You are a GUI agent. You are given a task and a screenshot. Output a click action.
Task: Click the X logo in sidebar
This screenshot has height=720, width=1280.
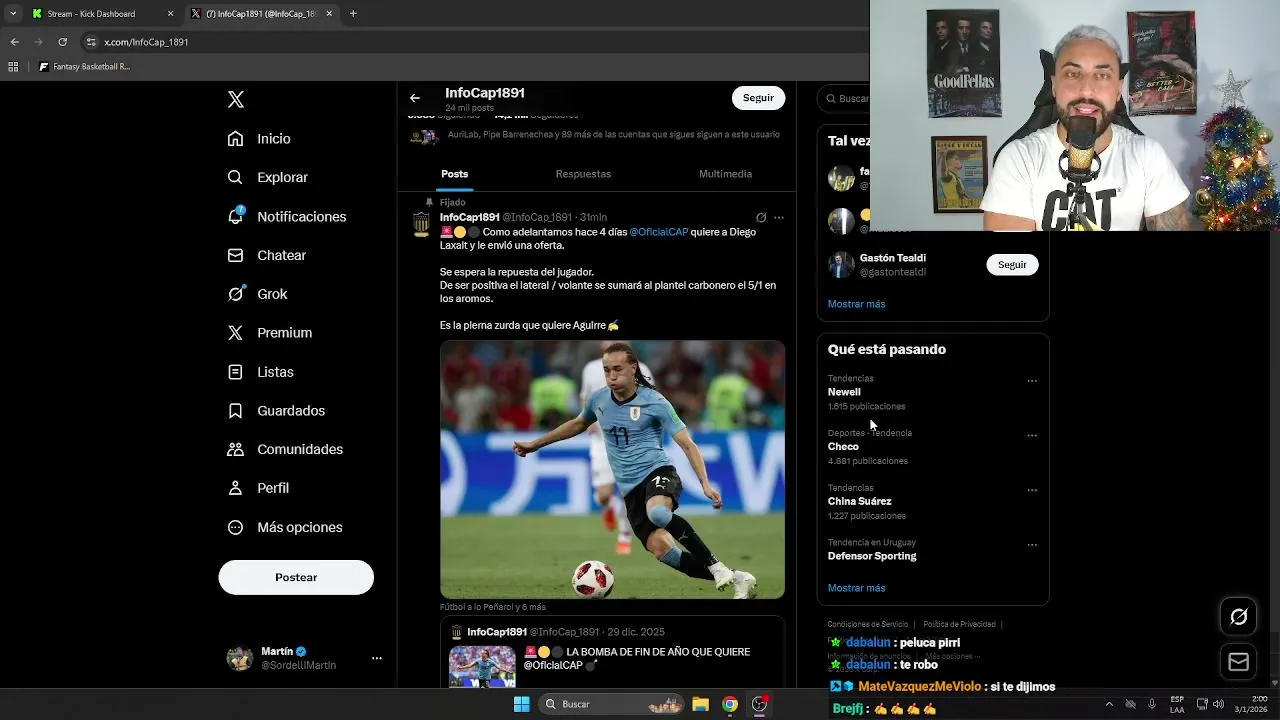(236, 99)
